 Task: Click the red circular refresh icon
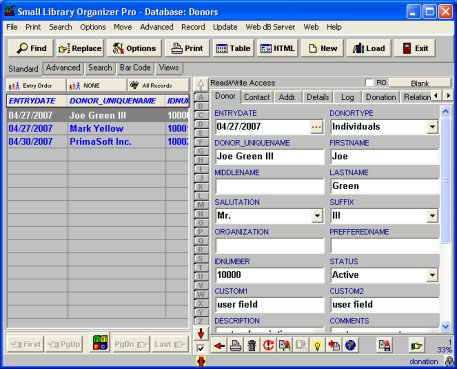click(268, 345)
